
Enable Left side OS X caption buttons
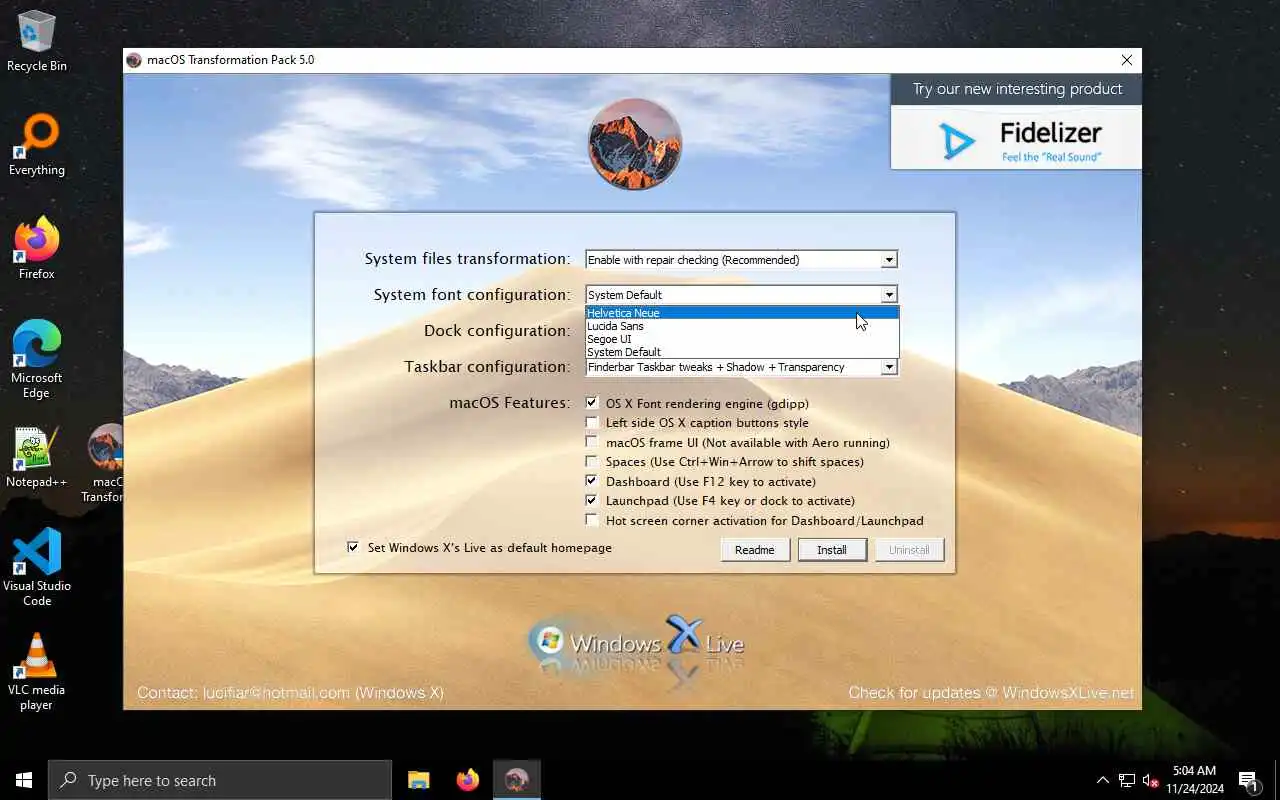tap(592, 422)
